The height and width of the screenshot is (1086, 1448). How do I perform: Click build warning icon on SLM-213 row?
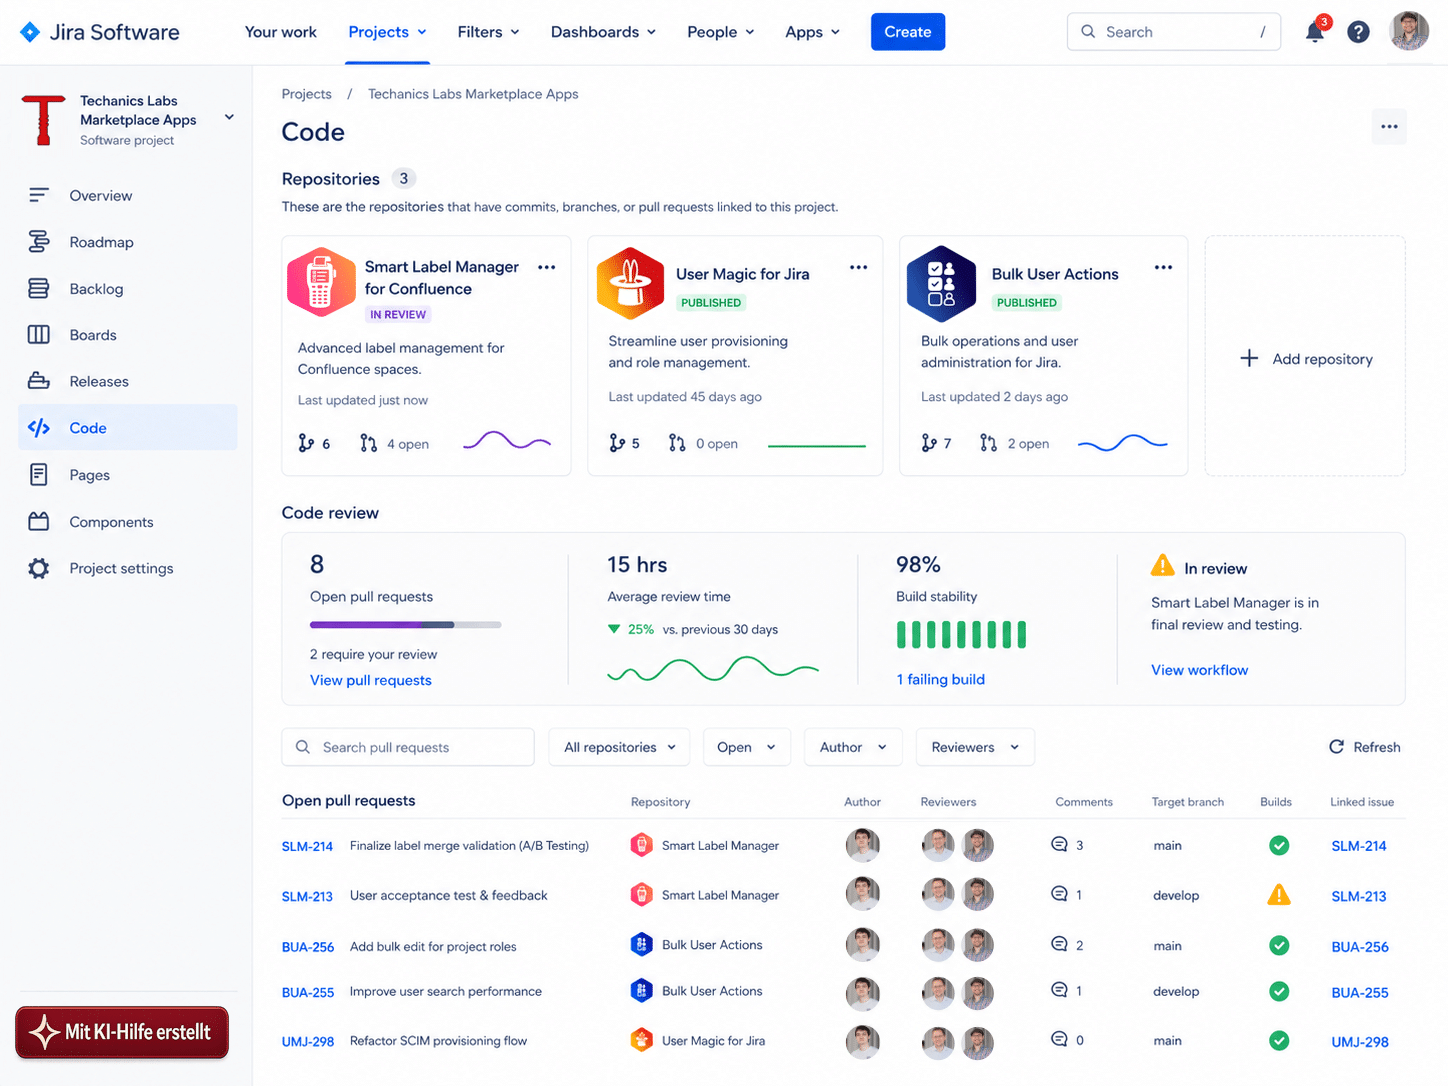click(1278, 895)
